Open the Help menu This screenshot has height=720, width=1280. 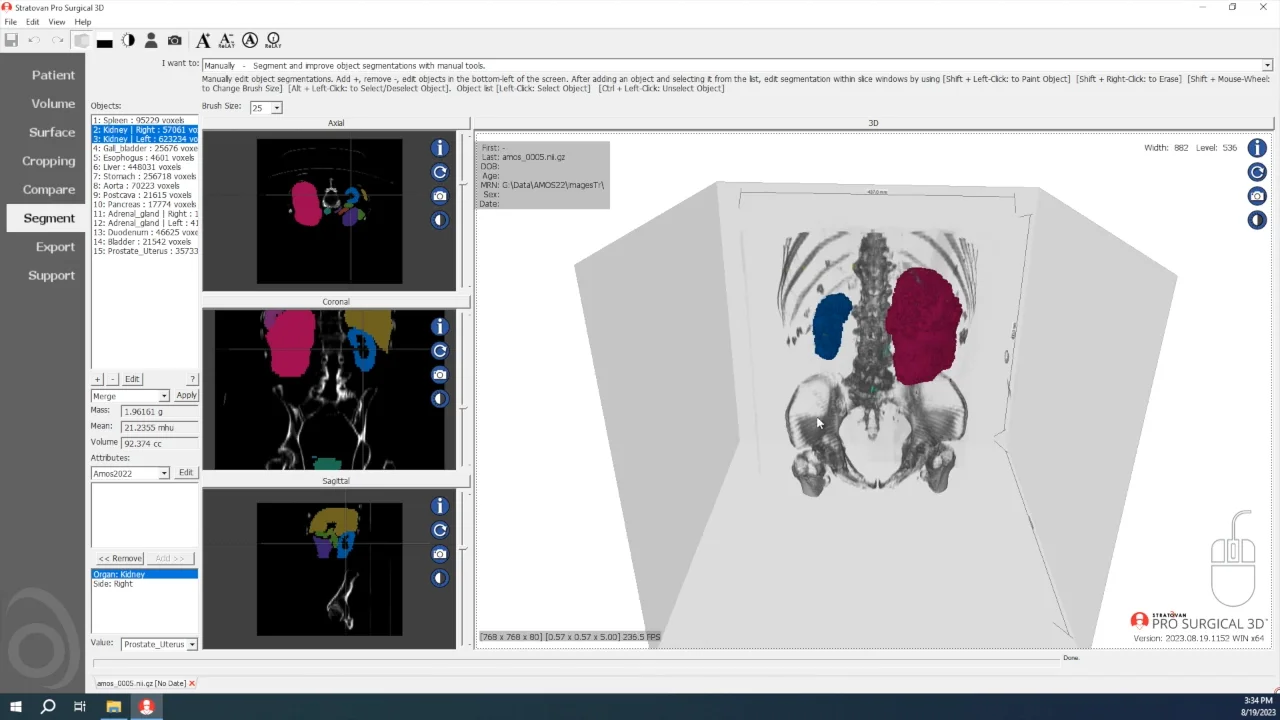(x=83, y=22)
